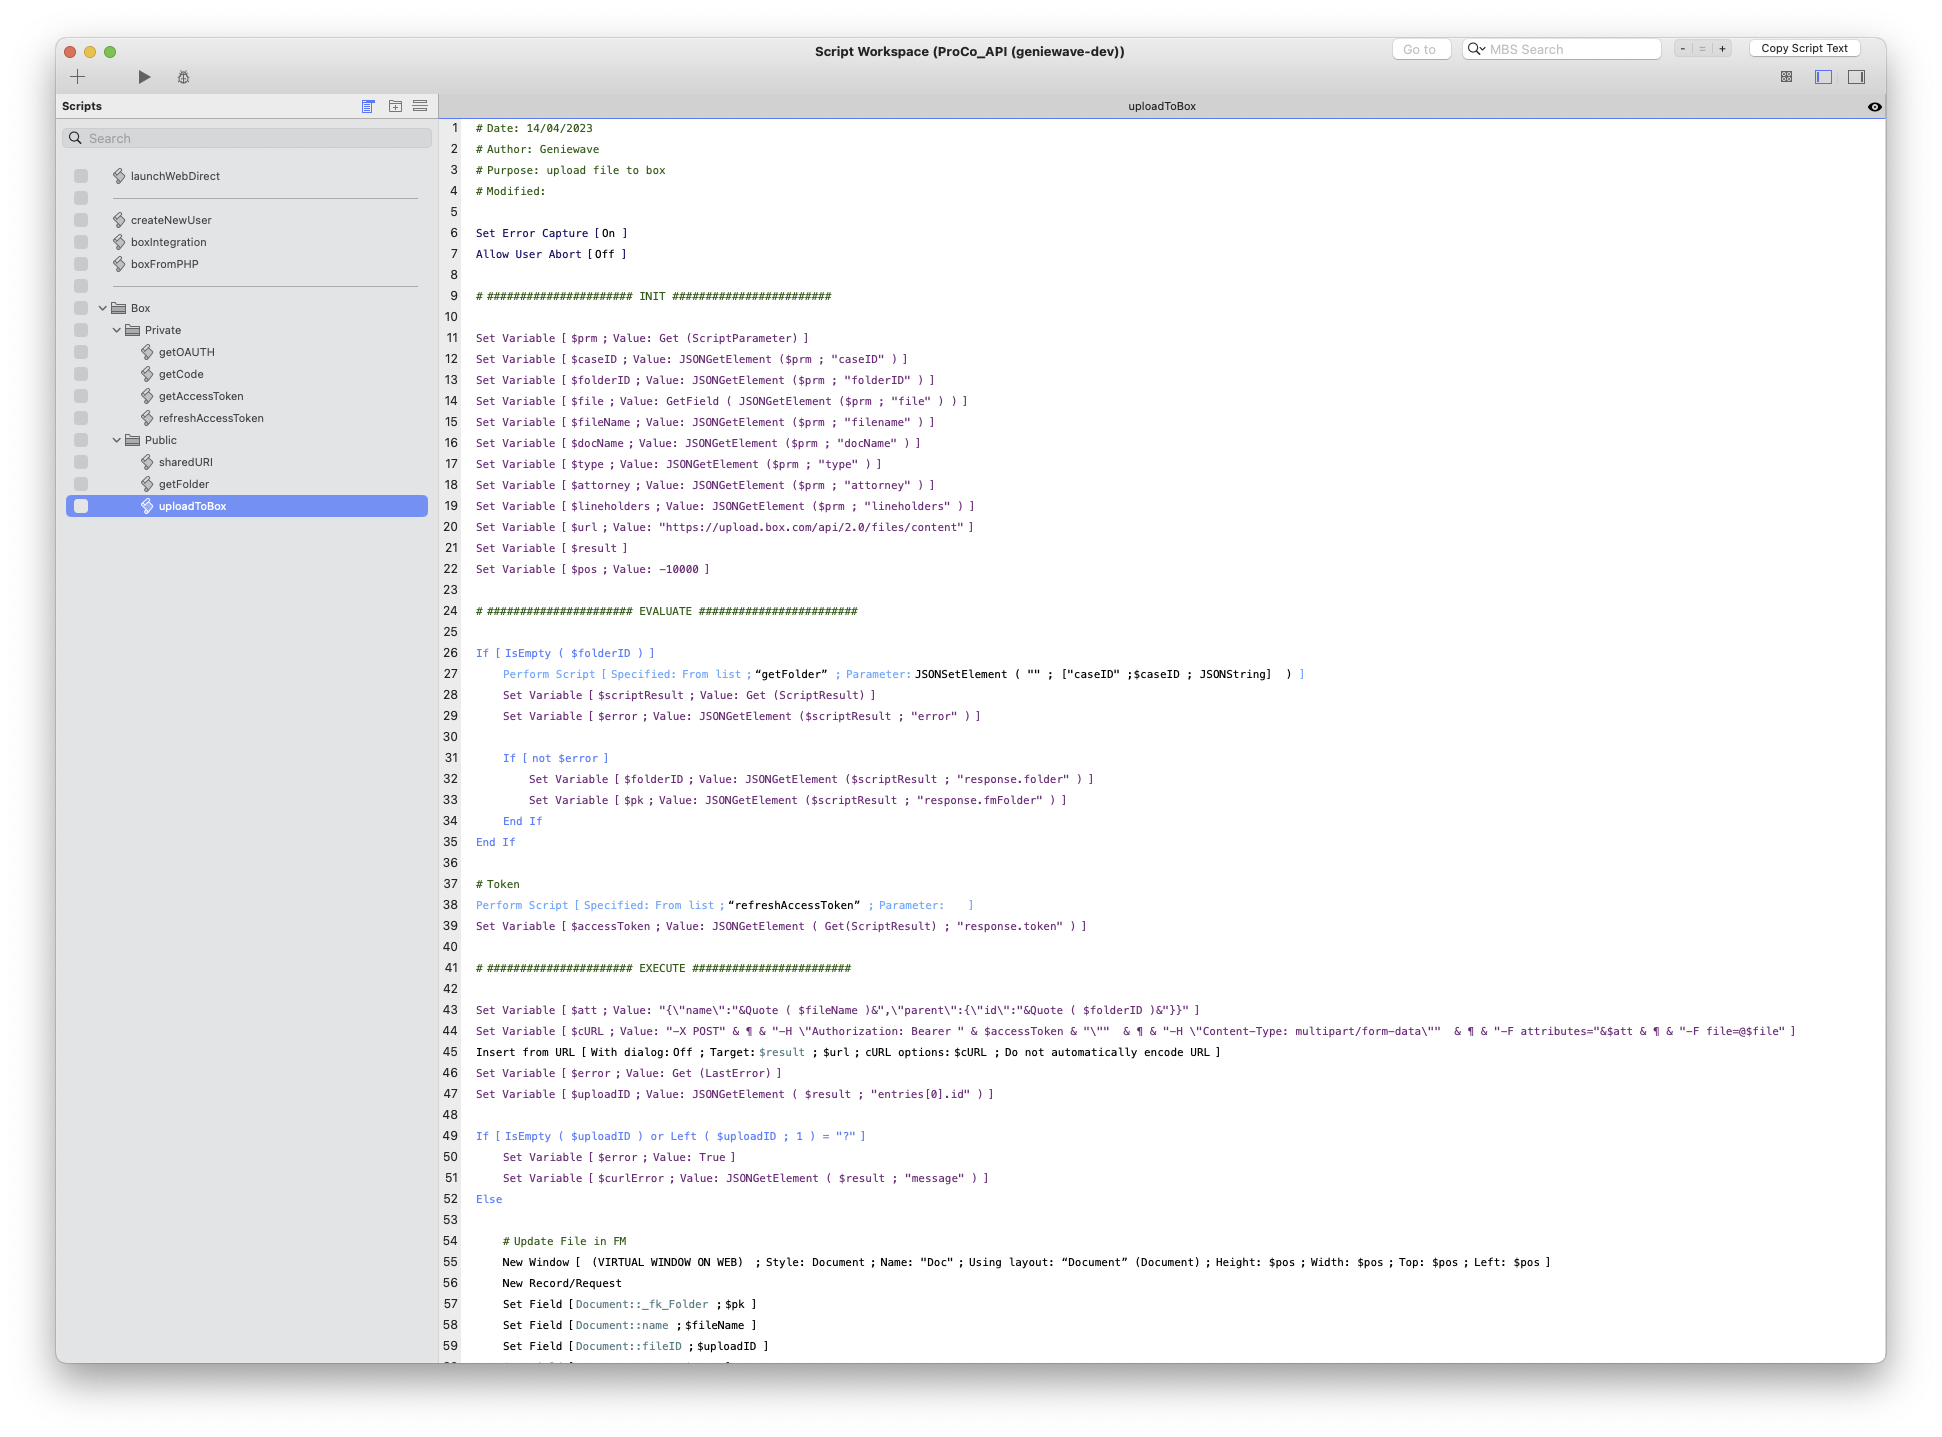Select the refreshAccessToken script
The width and height of the screenshot is (1942, 1437).
(210, 418)
